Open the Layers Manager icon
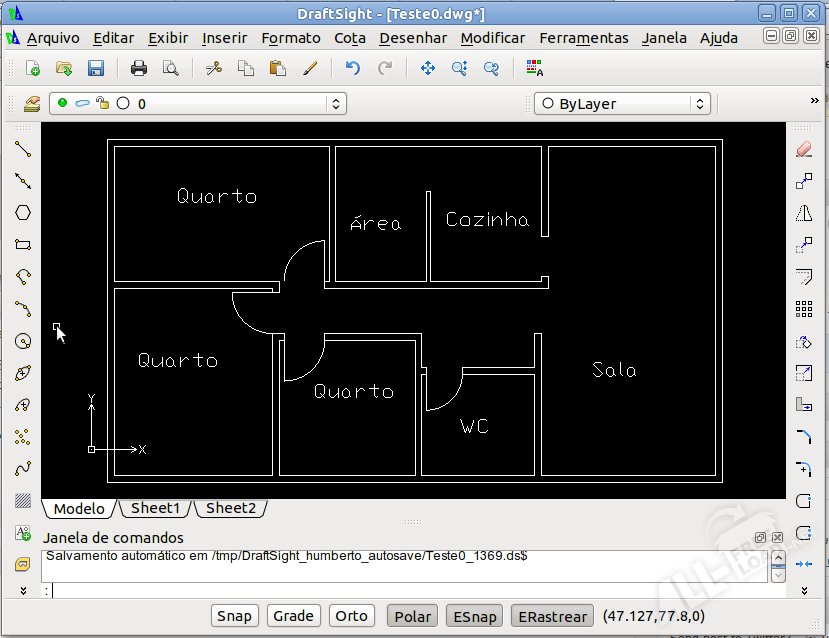Viewport: 829px width, 638px height. click(30, 103)
